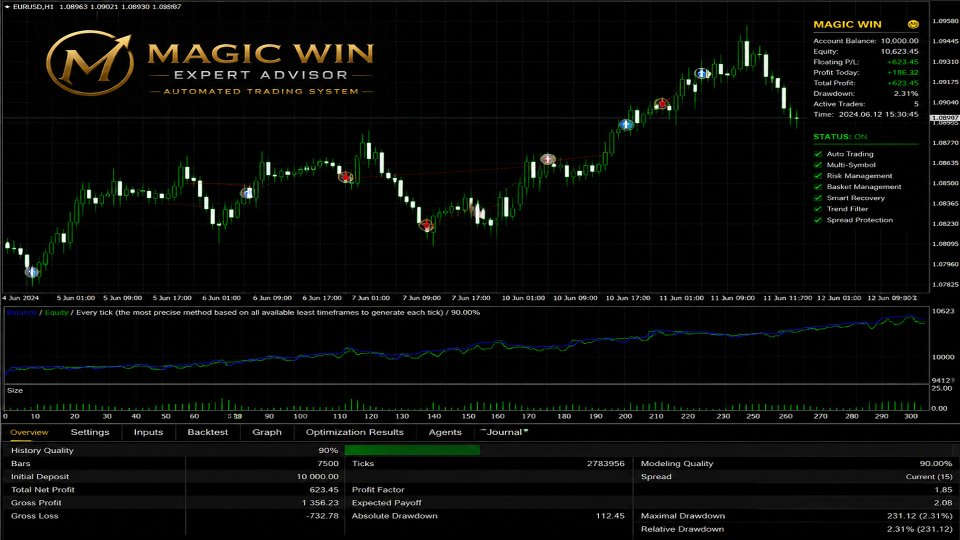Click the blue trade marker at 10 Jun 17:00
The width and height of the screenshot is (960, 540).
click(626, 124)
